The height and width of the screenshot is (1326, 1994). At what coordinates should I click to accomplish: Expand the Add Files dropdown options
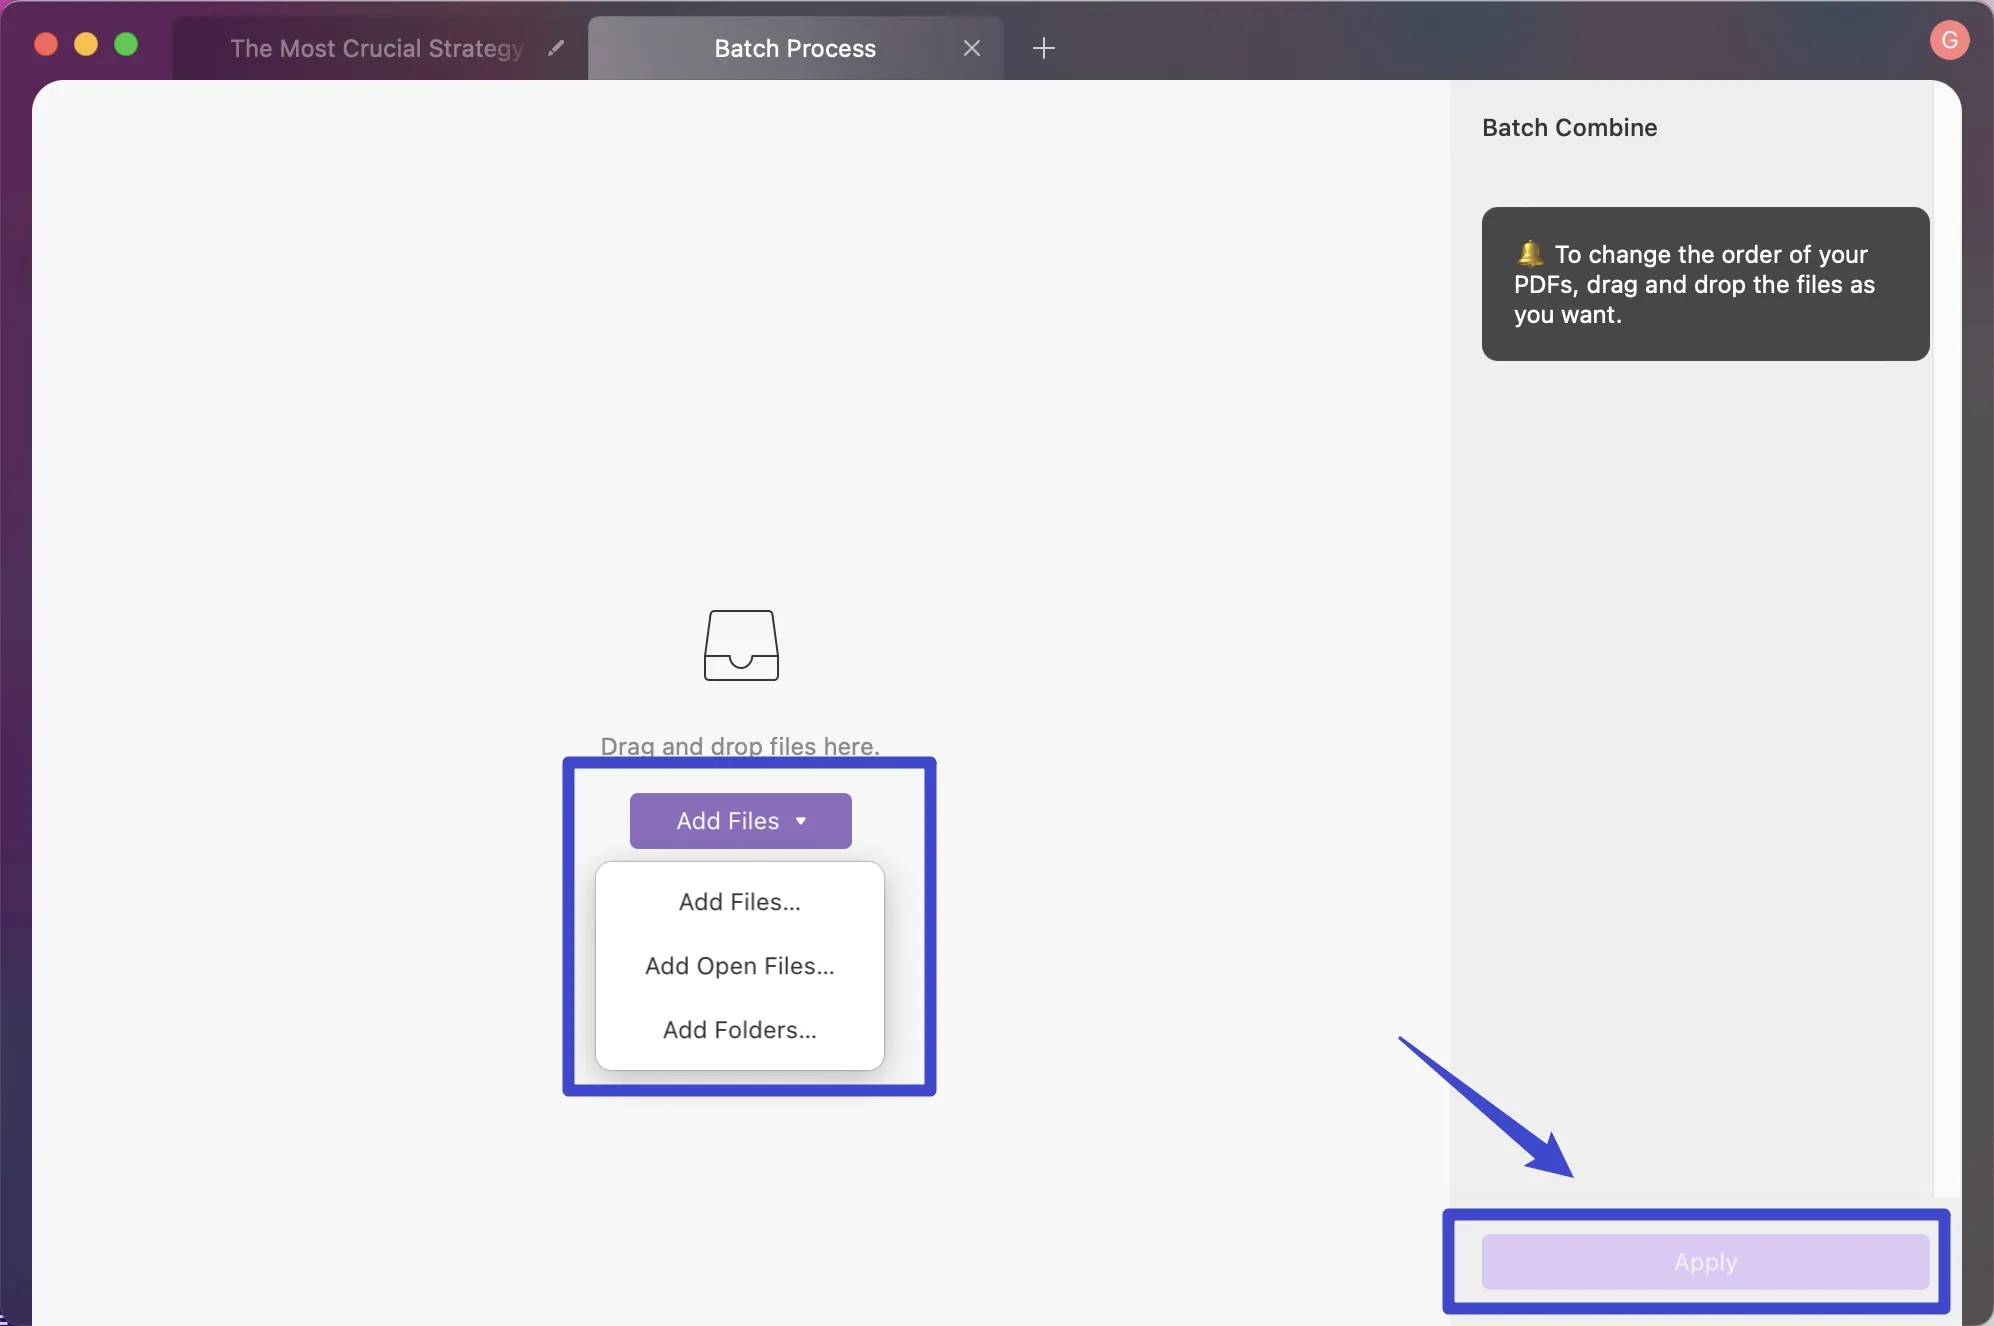tap(799, 821)
